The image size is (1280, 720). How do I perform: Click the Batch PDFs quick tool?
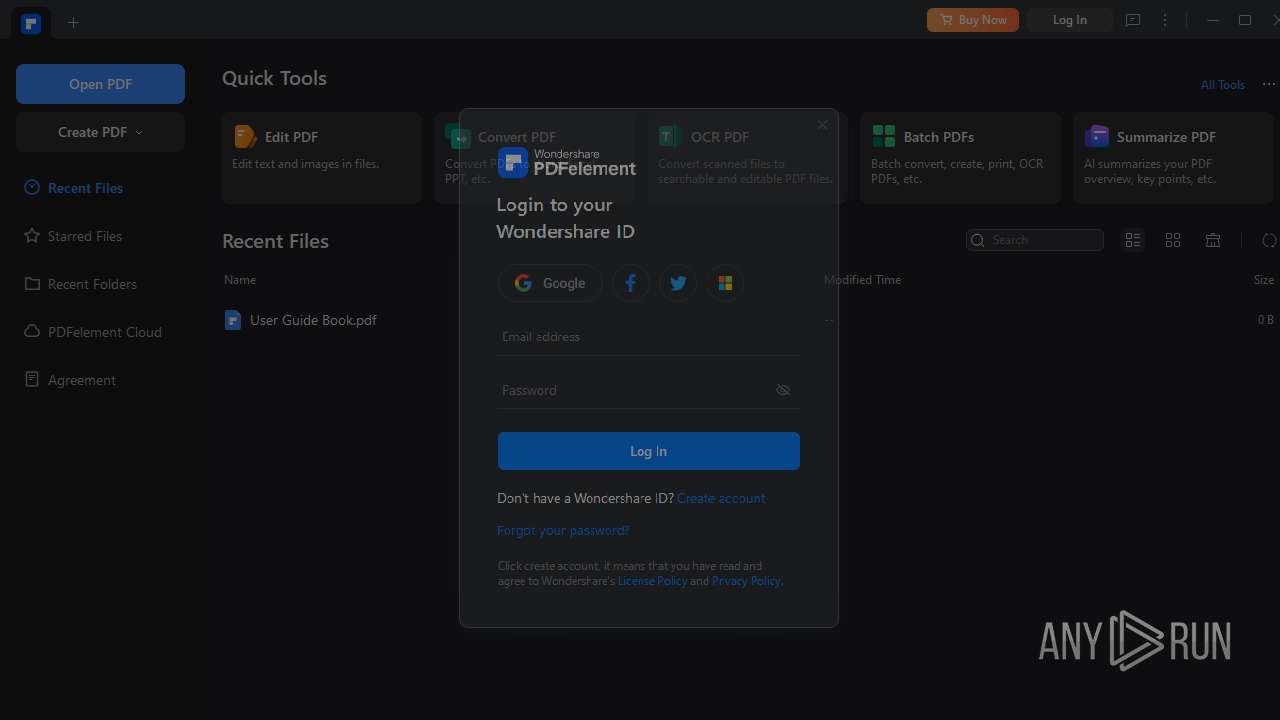pyautogui.click(x=960, y=158)
